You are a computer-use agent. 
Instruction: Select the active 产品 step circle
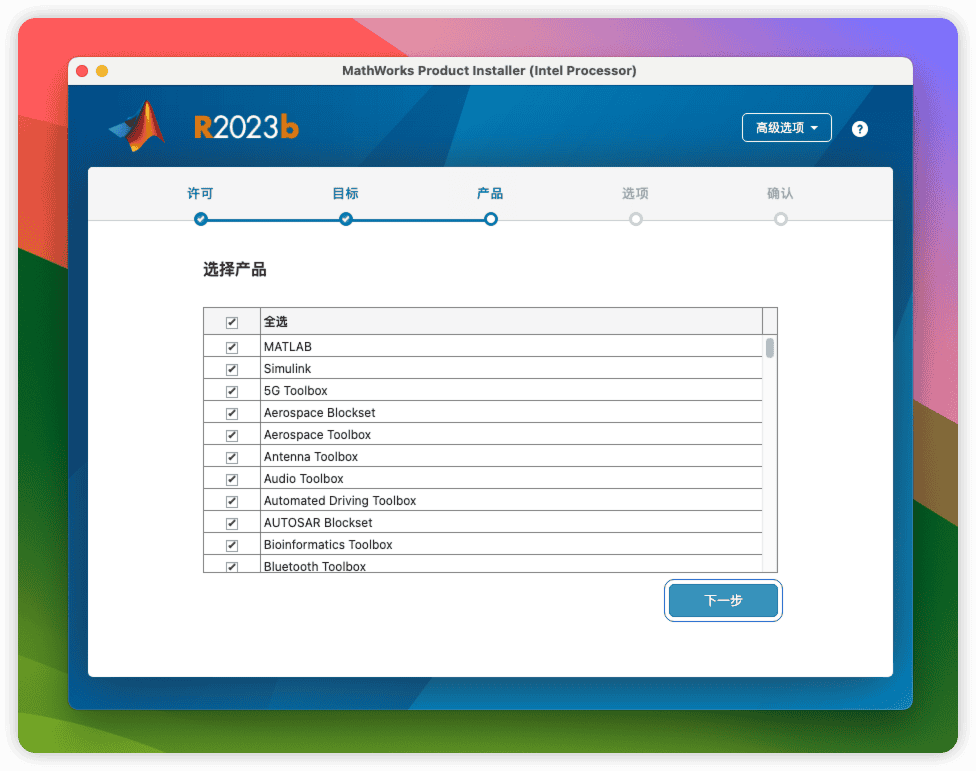[x=490, y=219]
